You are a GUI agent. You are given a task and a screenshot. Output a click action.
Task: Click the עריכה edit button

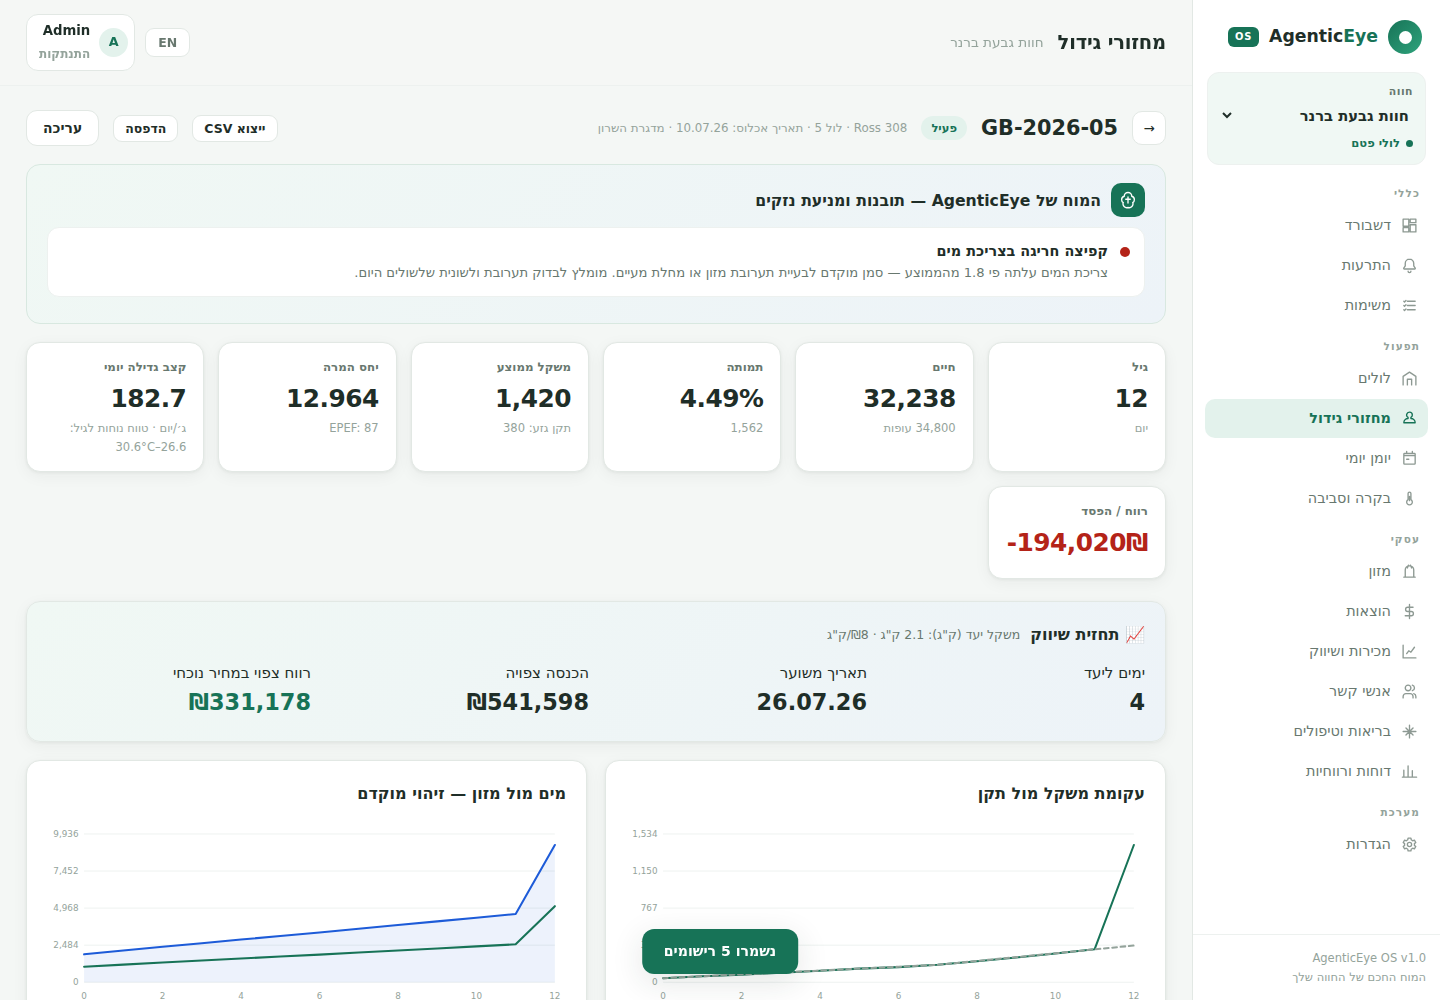click(x=62, y=128)
